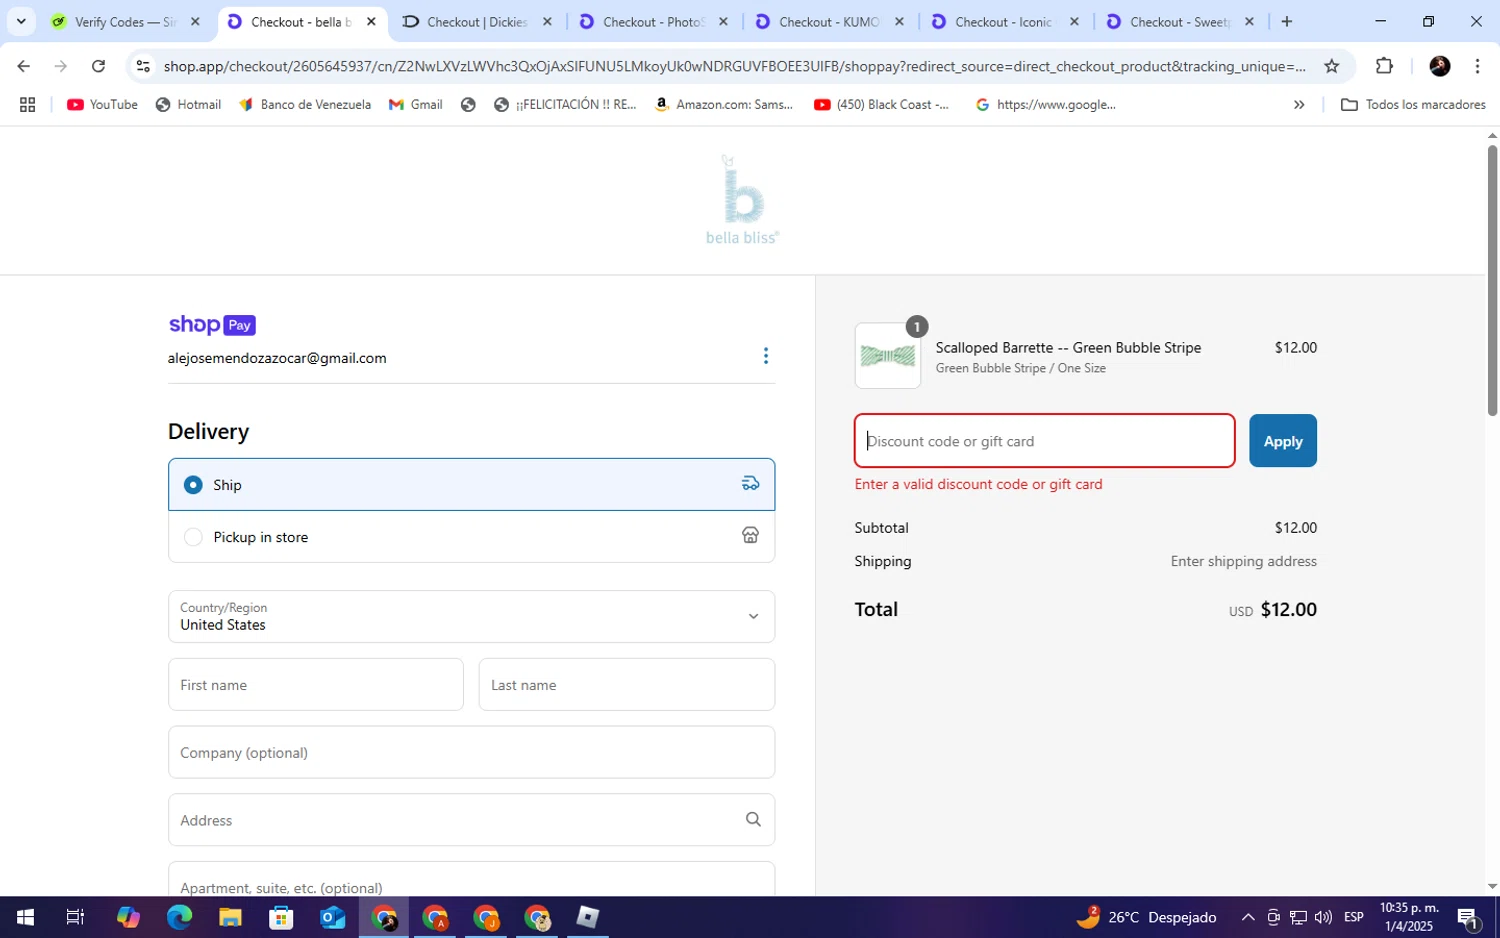Open the Hotmail bookmark
This screenshot has height=938, width=1500.
pyautogui.click(x=188, y=104)
